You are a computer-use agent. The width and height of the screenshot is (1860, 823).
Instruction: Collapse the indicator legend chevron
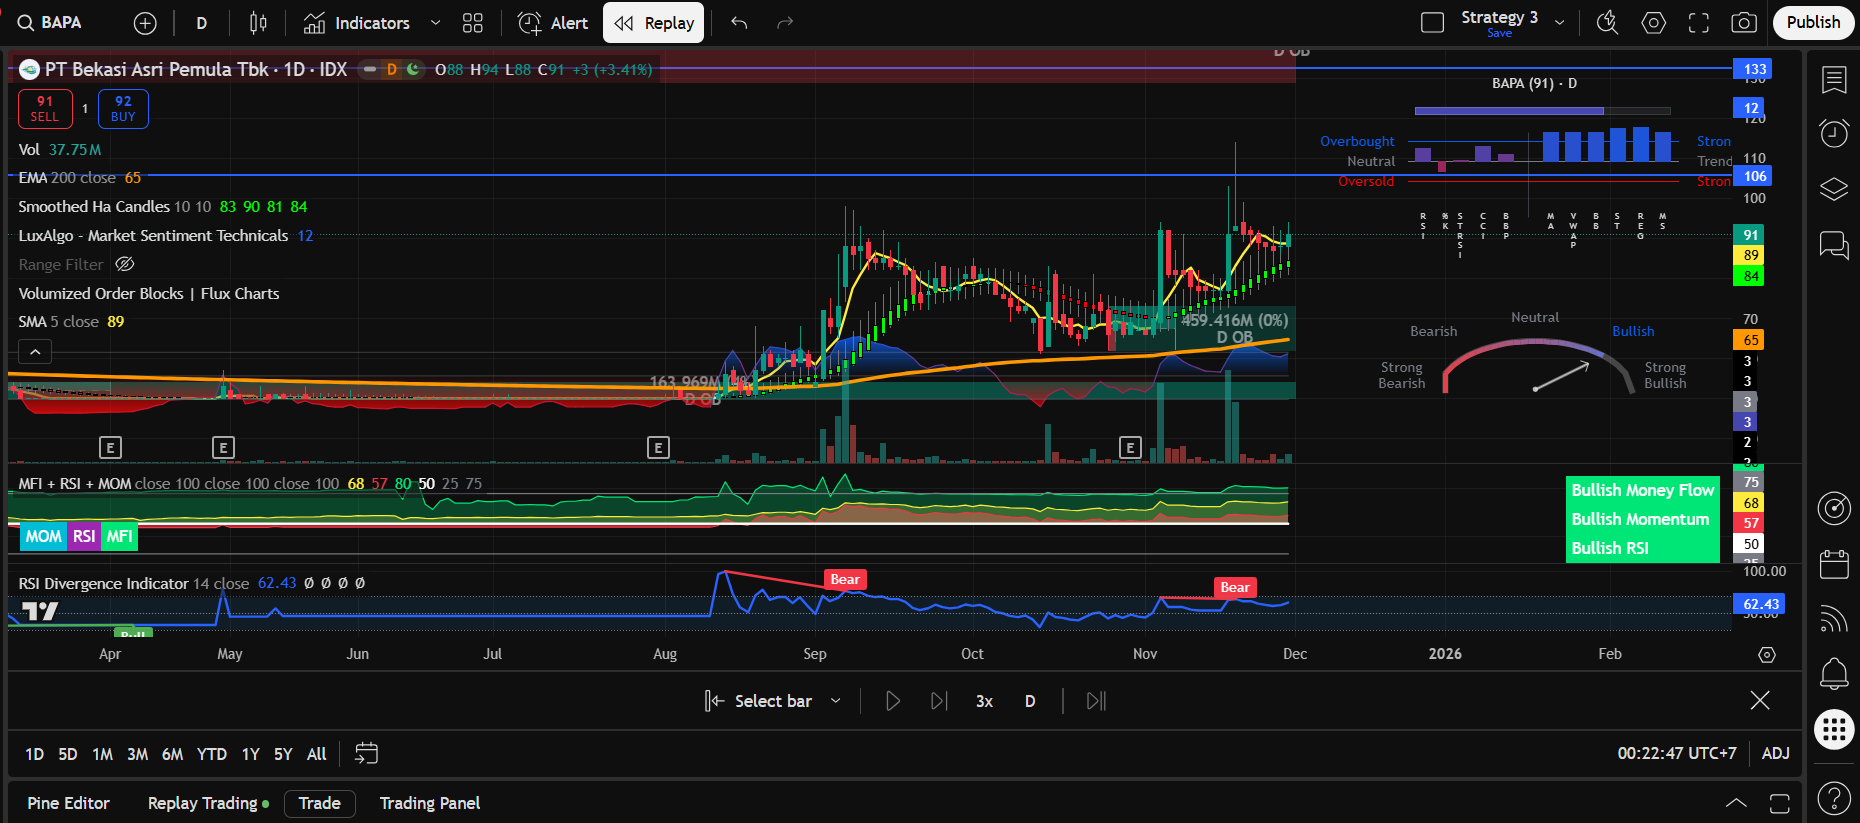click(35, 351)
